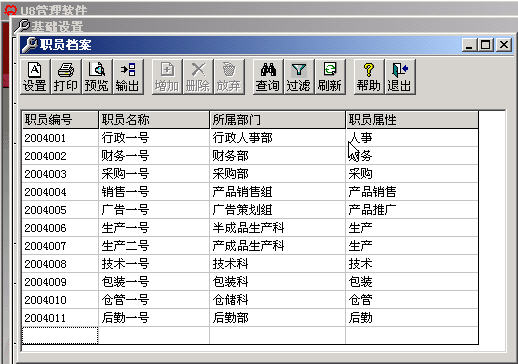Click the attribute cell 产品推广

click(412, 210)
